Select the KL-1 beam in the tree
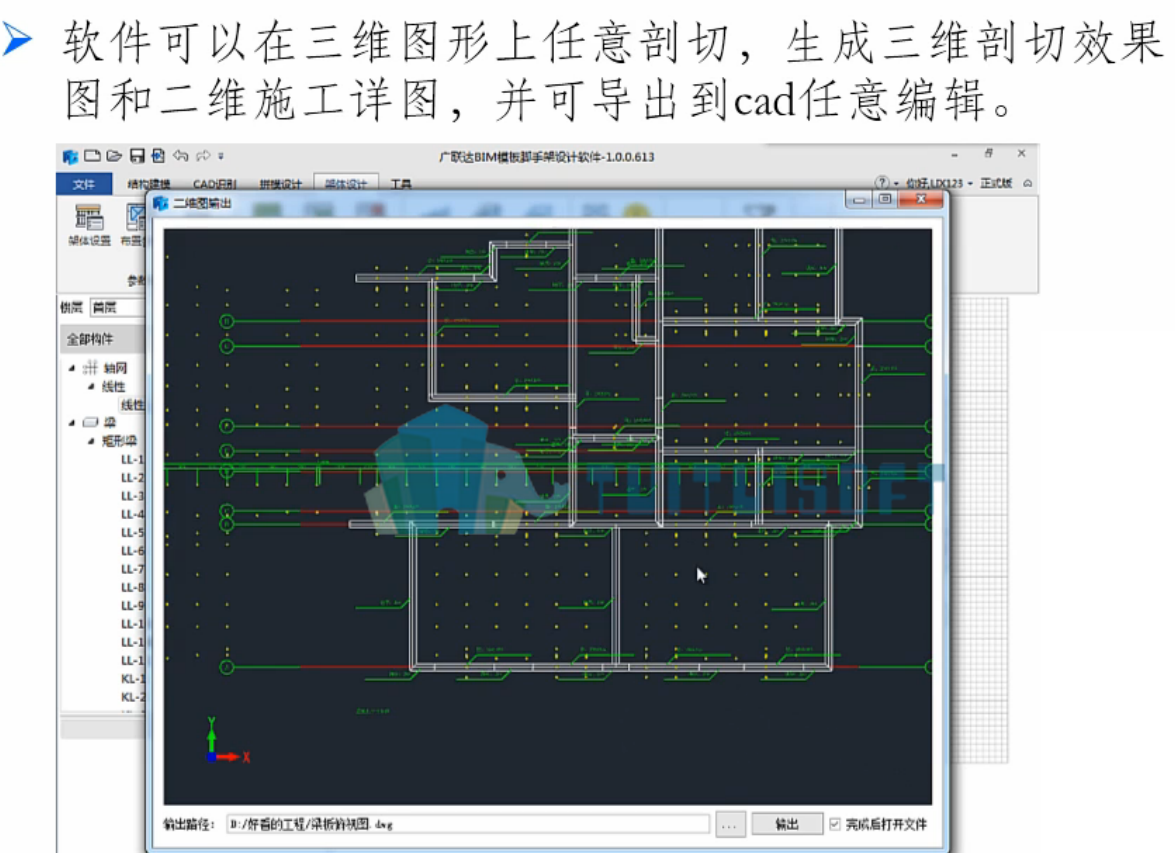Viewport: 1175px width, 853px height. coord(132,678)
